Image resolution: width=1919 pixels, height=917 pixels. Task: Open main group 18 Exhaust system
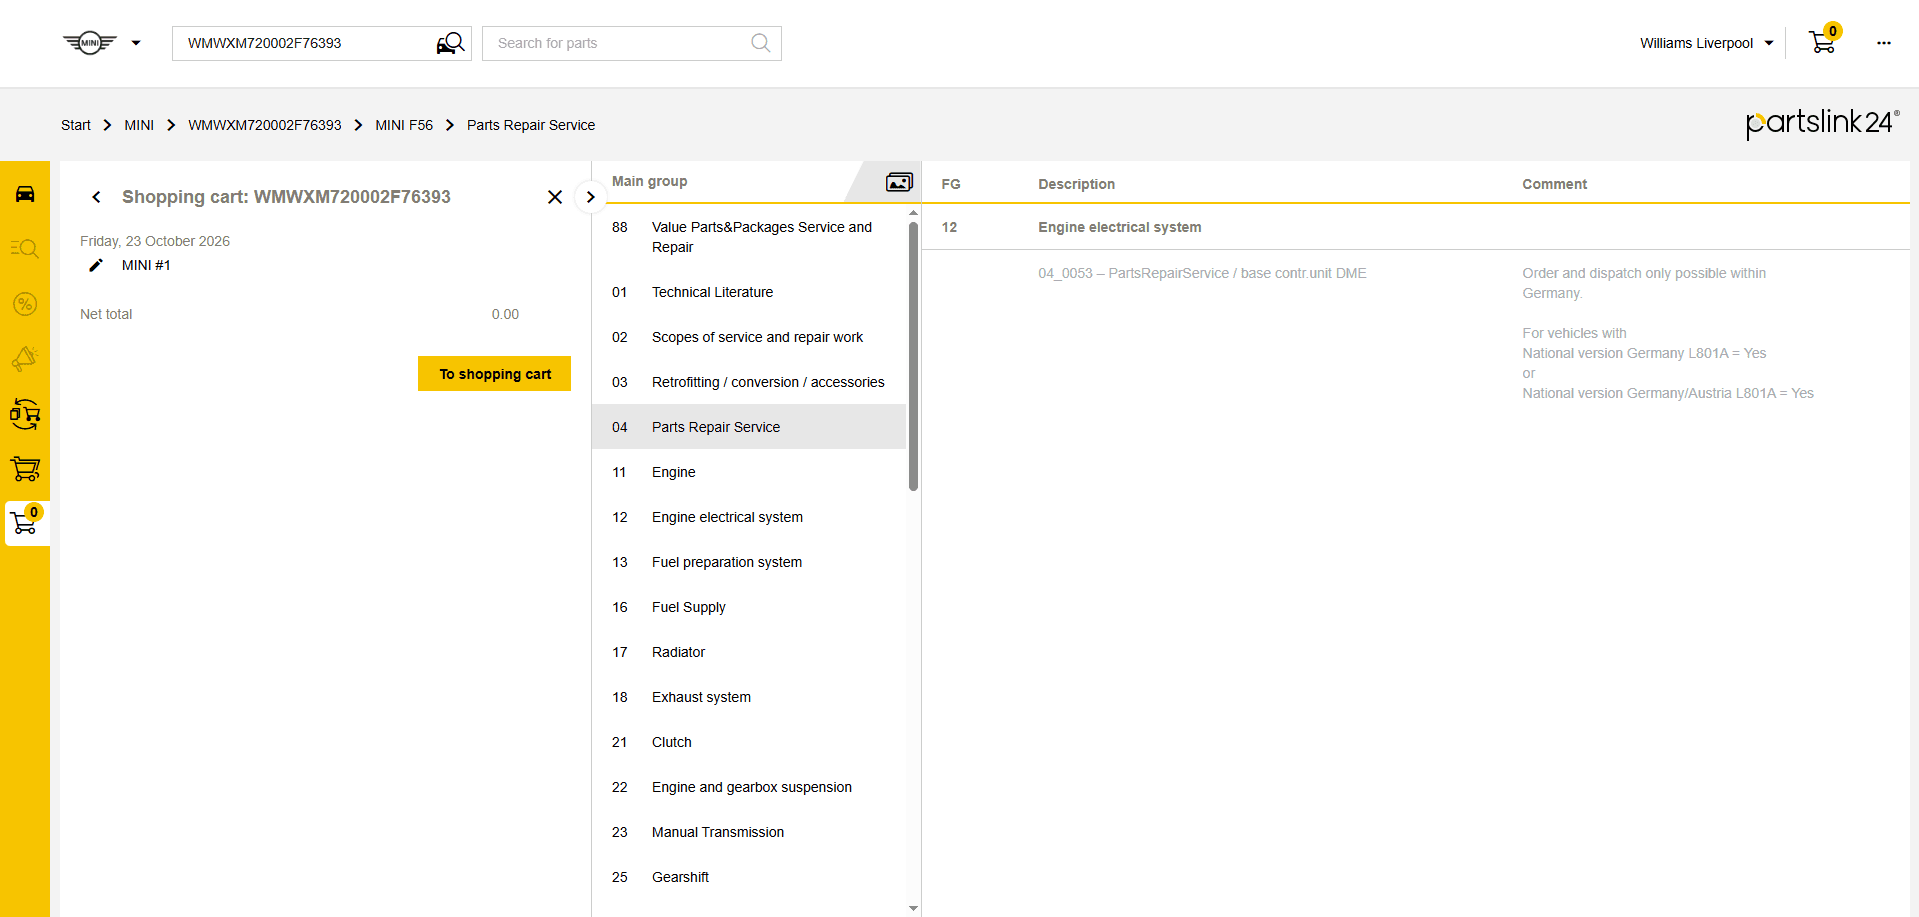(x=749, y=697)
